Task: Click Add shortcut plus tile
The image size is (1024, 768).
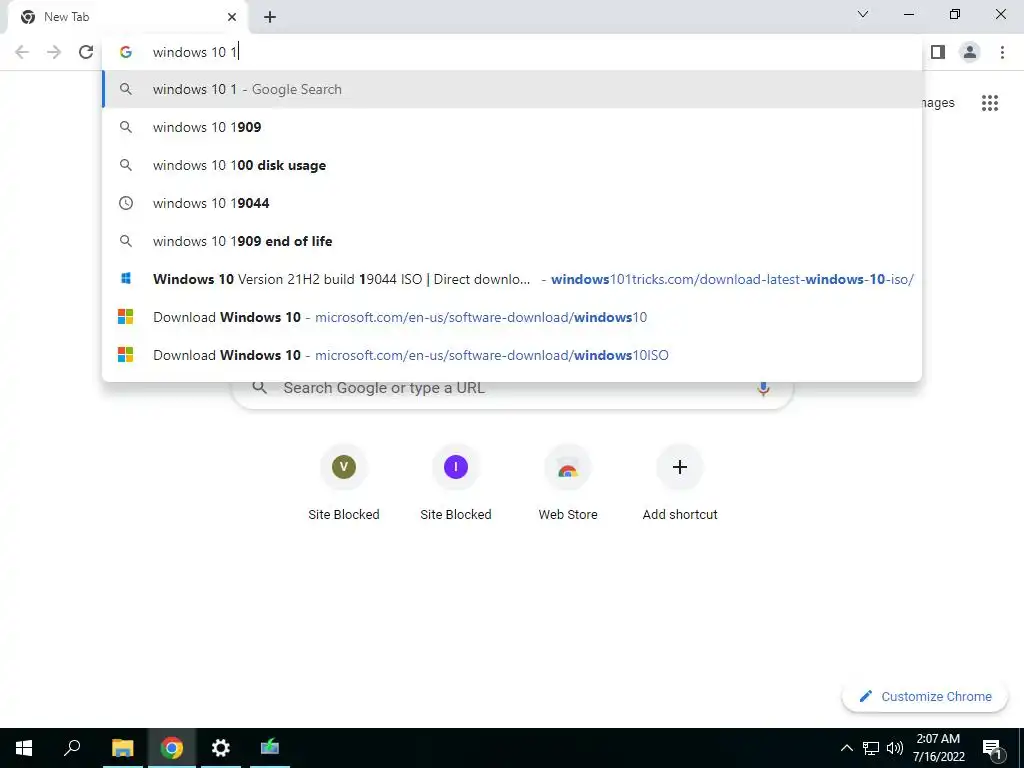Action: [x=680, y=483]
